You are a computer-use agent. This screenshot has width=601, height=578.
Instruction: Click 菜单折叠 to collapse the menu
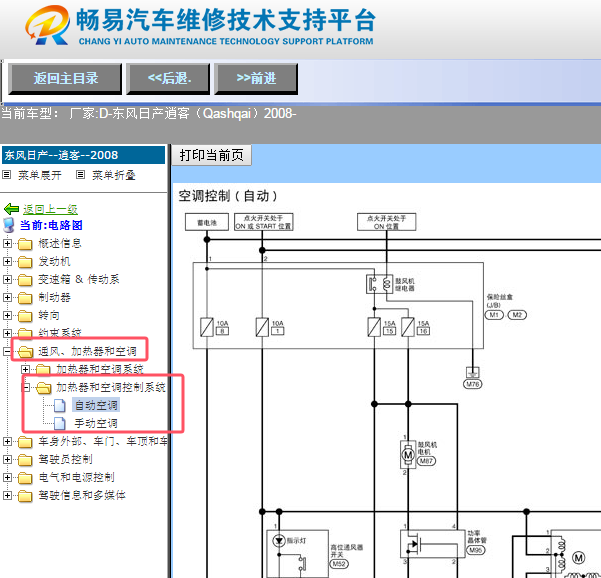(x=114, y=175)
